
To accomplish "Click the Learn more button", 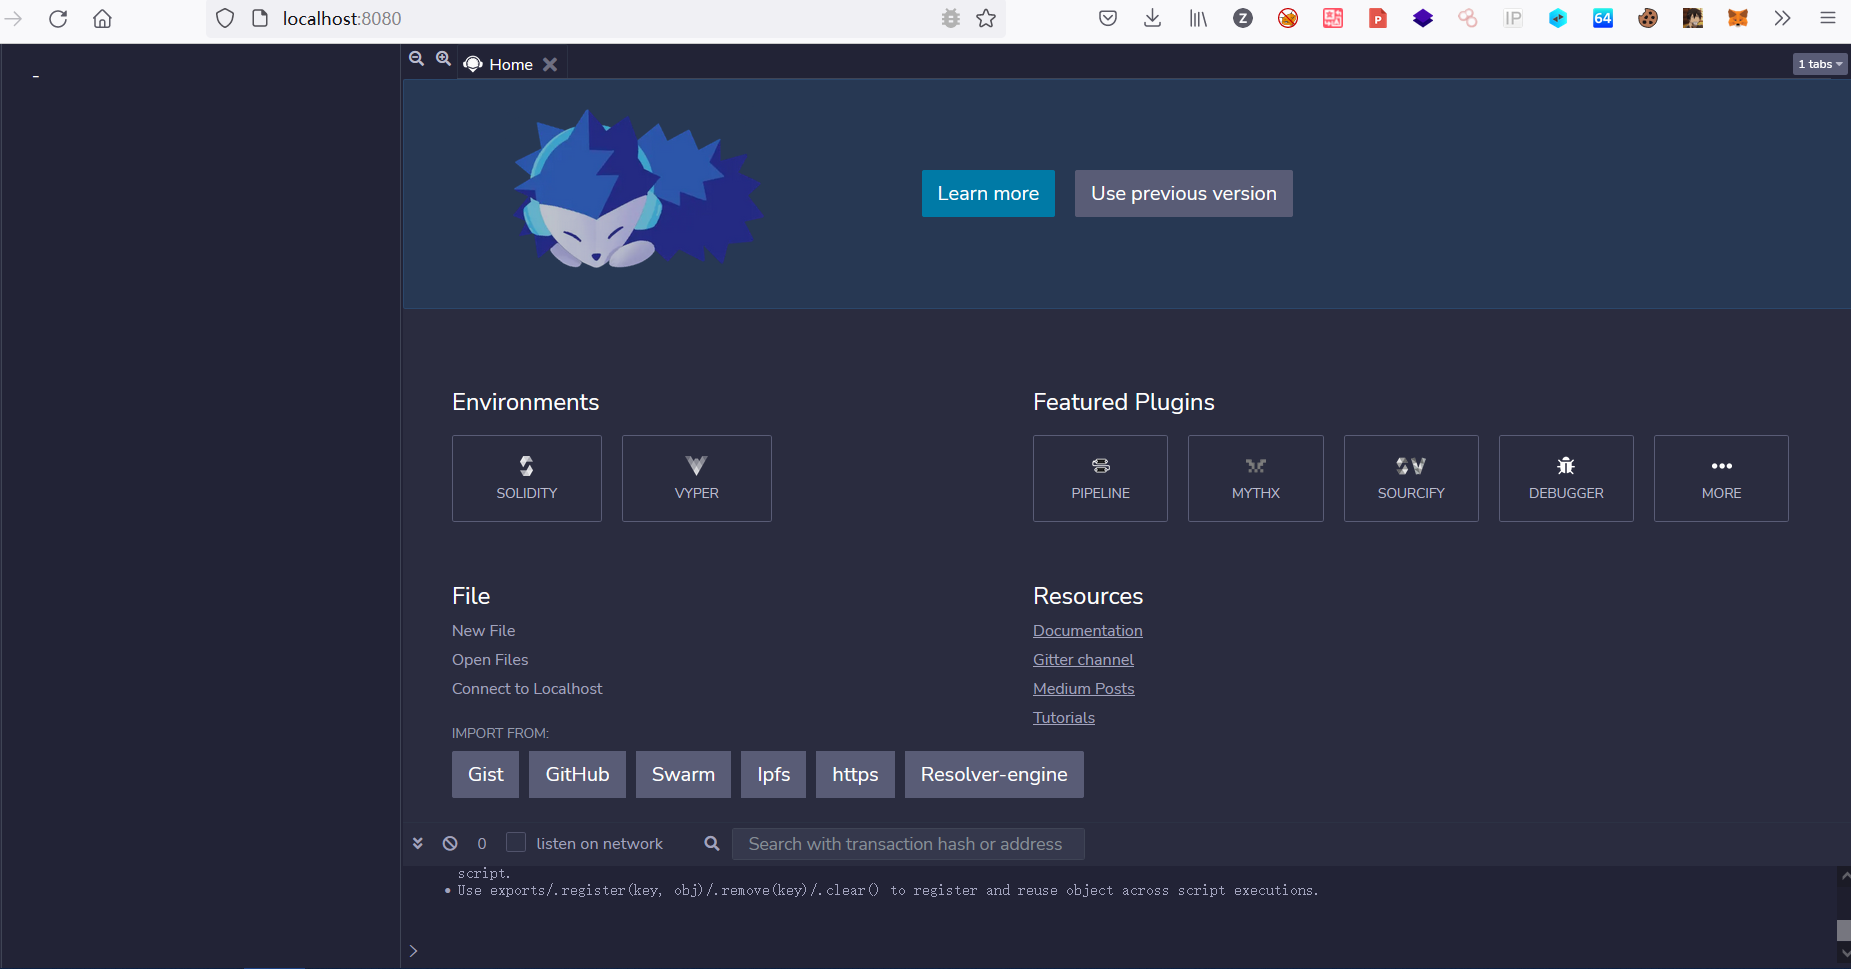I will point(988,193).
